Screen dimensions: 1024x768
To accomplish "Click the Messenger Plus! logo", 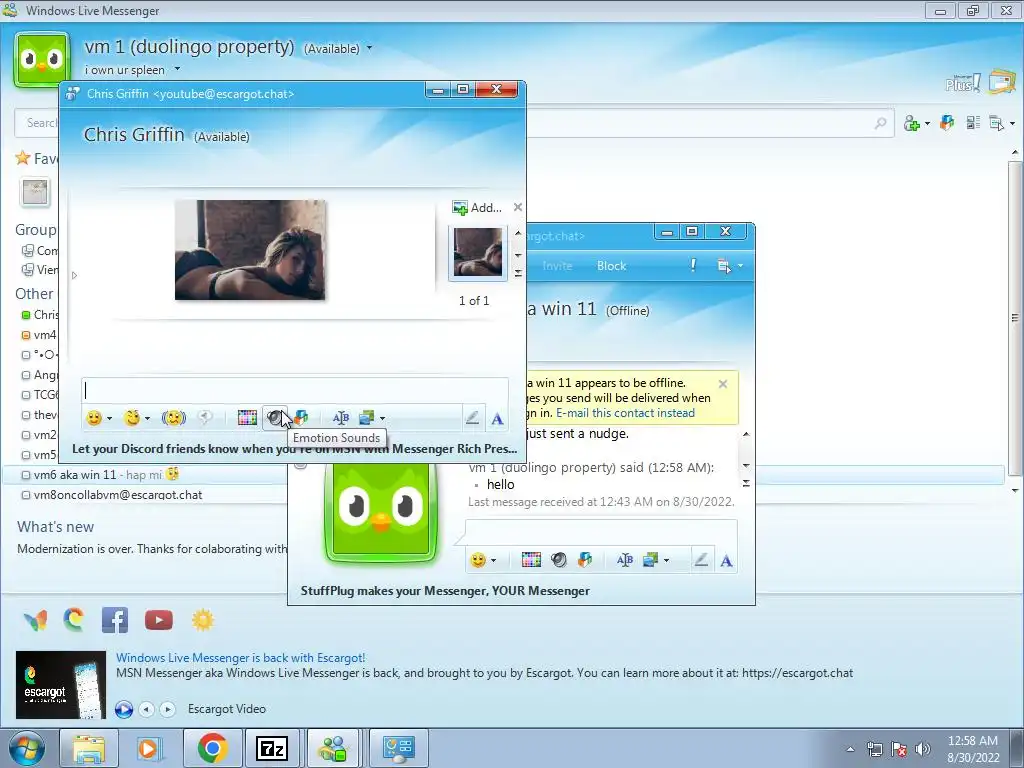I will click(x=963, y=83).
